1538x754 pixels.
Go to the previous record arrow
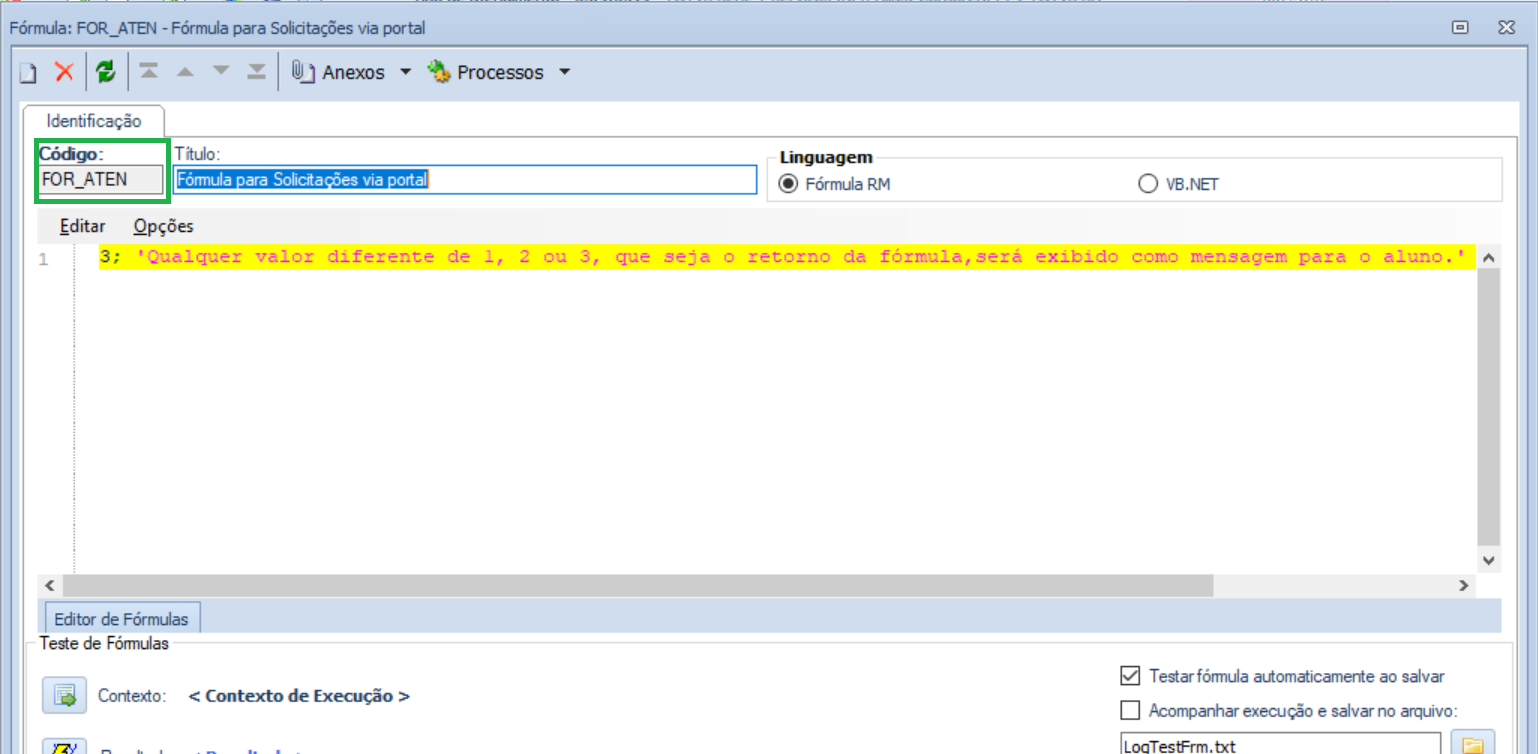[x=184, y=71]
